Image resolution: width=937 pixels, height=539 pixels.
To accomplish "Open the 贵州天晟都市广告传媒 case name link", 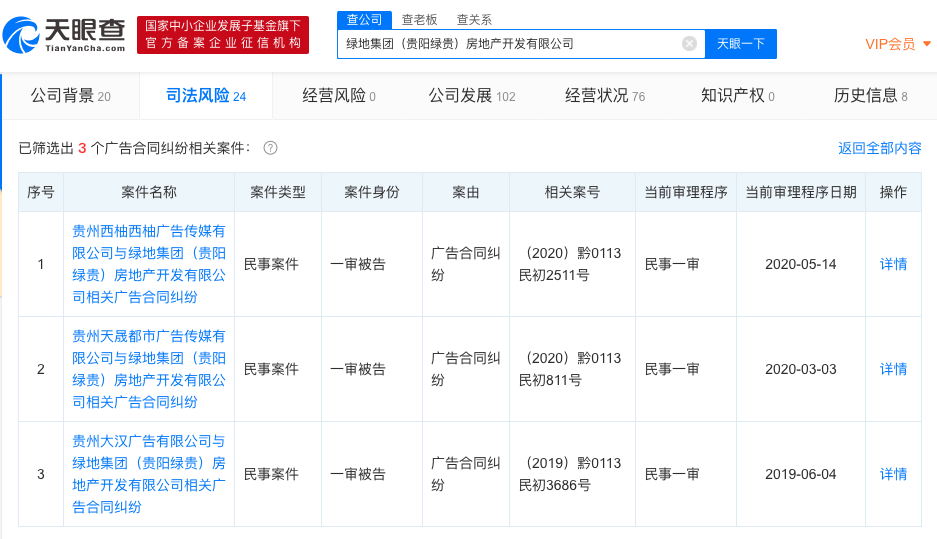I will click(x=149, y=369).
